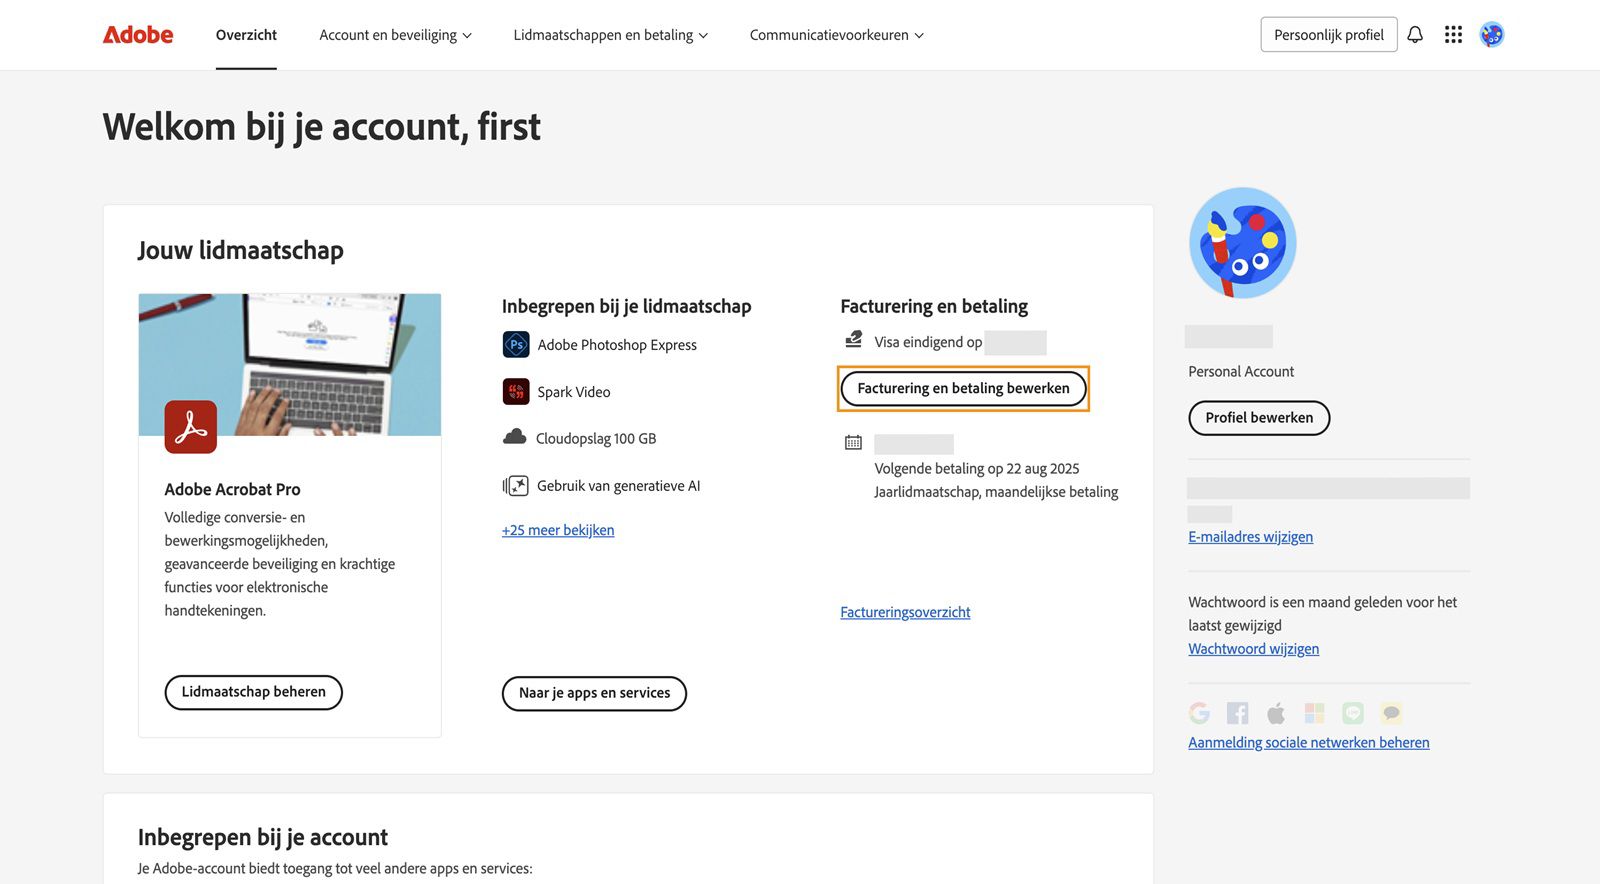
Task: Click the Adobe Acrobat Pro icon
Action: pos(191,427)
